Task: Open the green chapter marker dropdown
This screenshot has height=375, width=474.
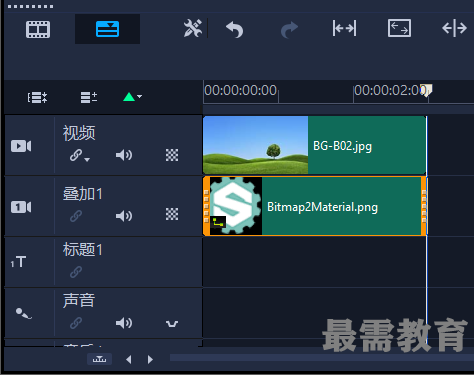Action: click(x=133, y=97)
